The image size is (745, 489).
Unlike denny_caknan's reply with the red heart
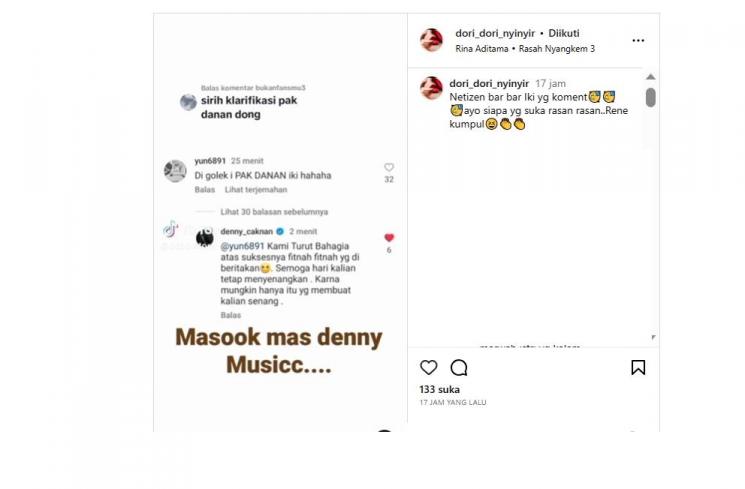coord(389,238)
